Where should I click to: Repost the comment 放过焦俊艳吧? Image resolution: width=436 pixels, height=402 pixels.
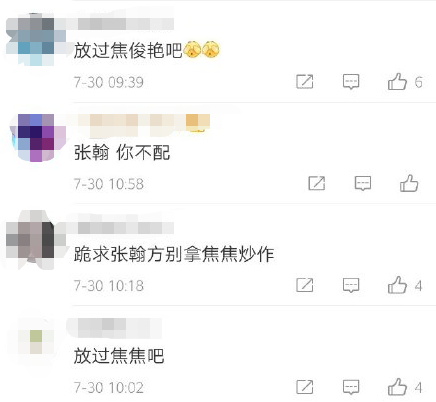coord(305,82)
